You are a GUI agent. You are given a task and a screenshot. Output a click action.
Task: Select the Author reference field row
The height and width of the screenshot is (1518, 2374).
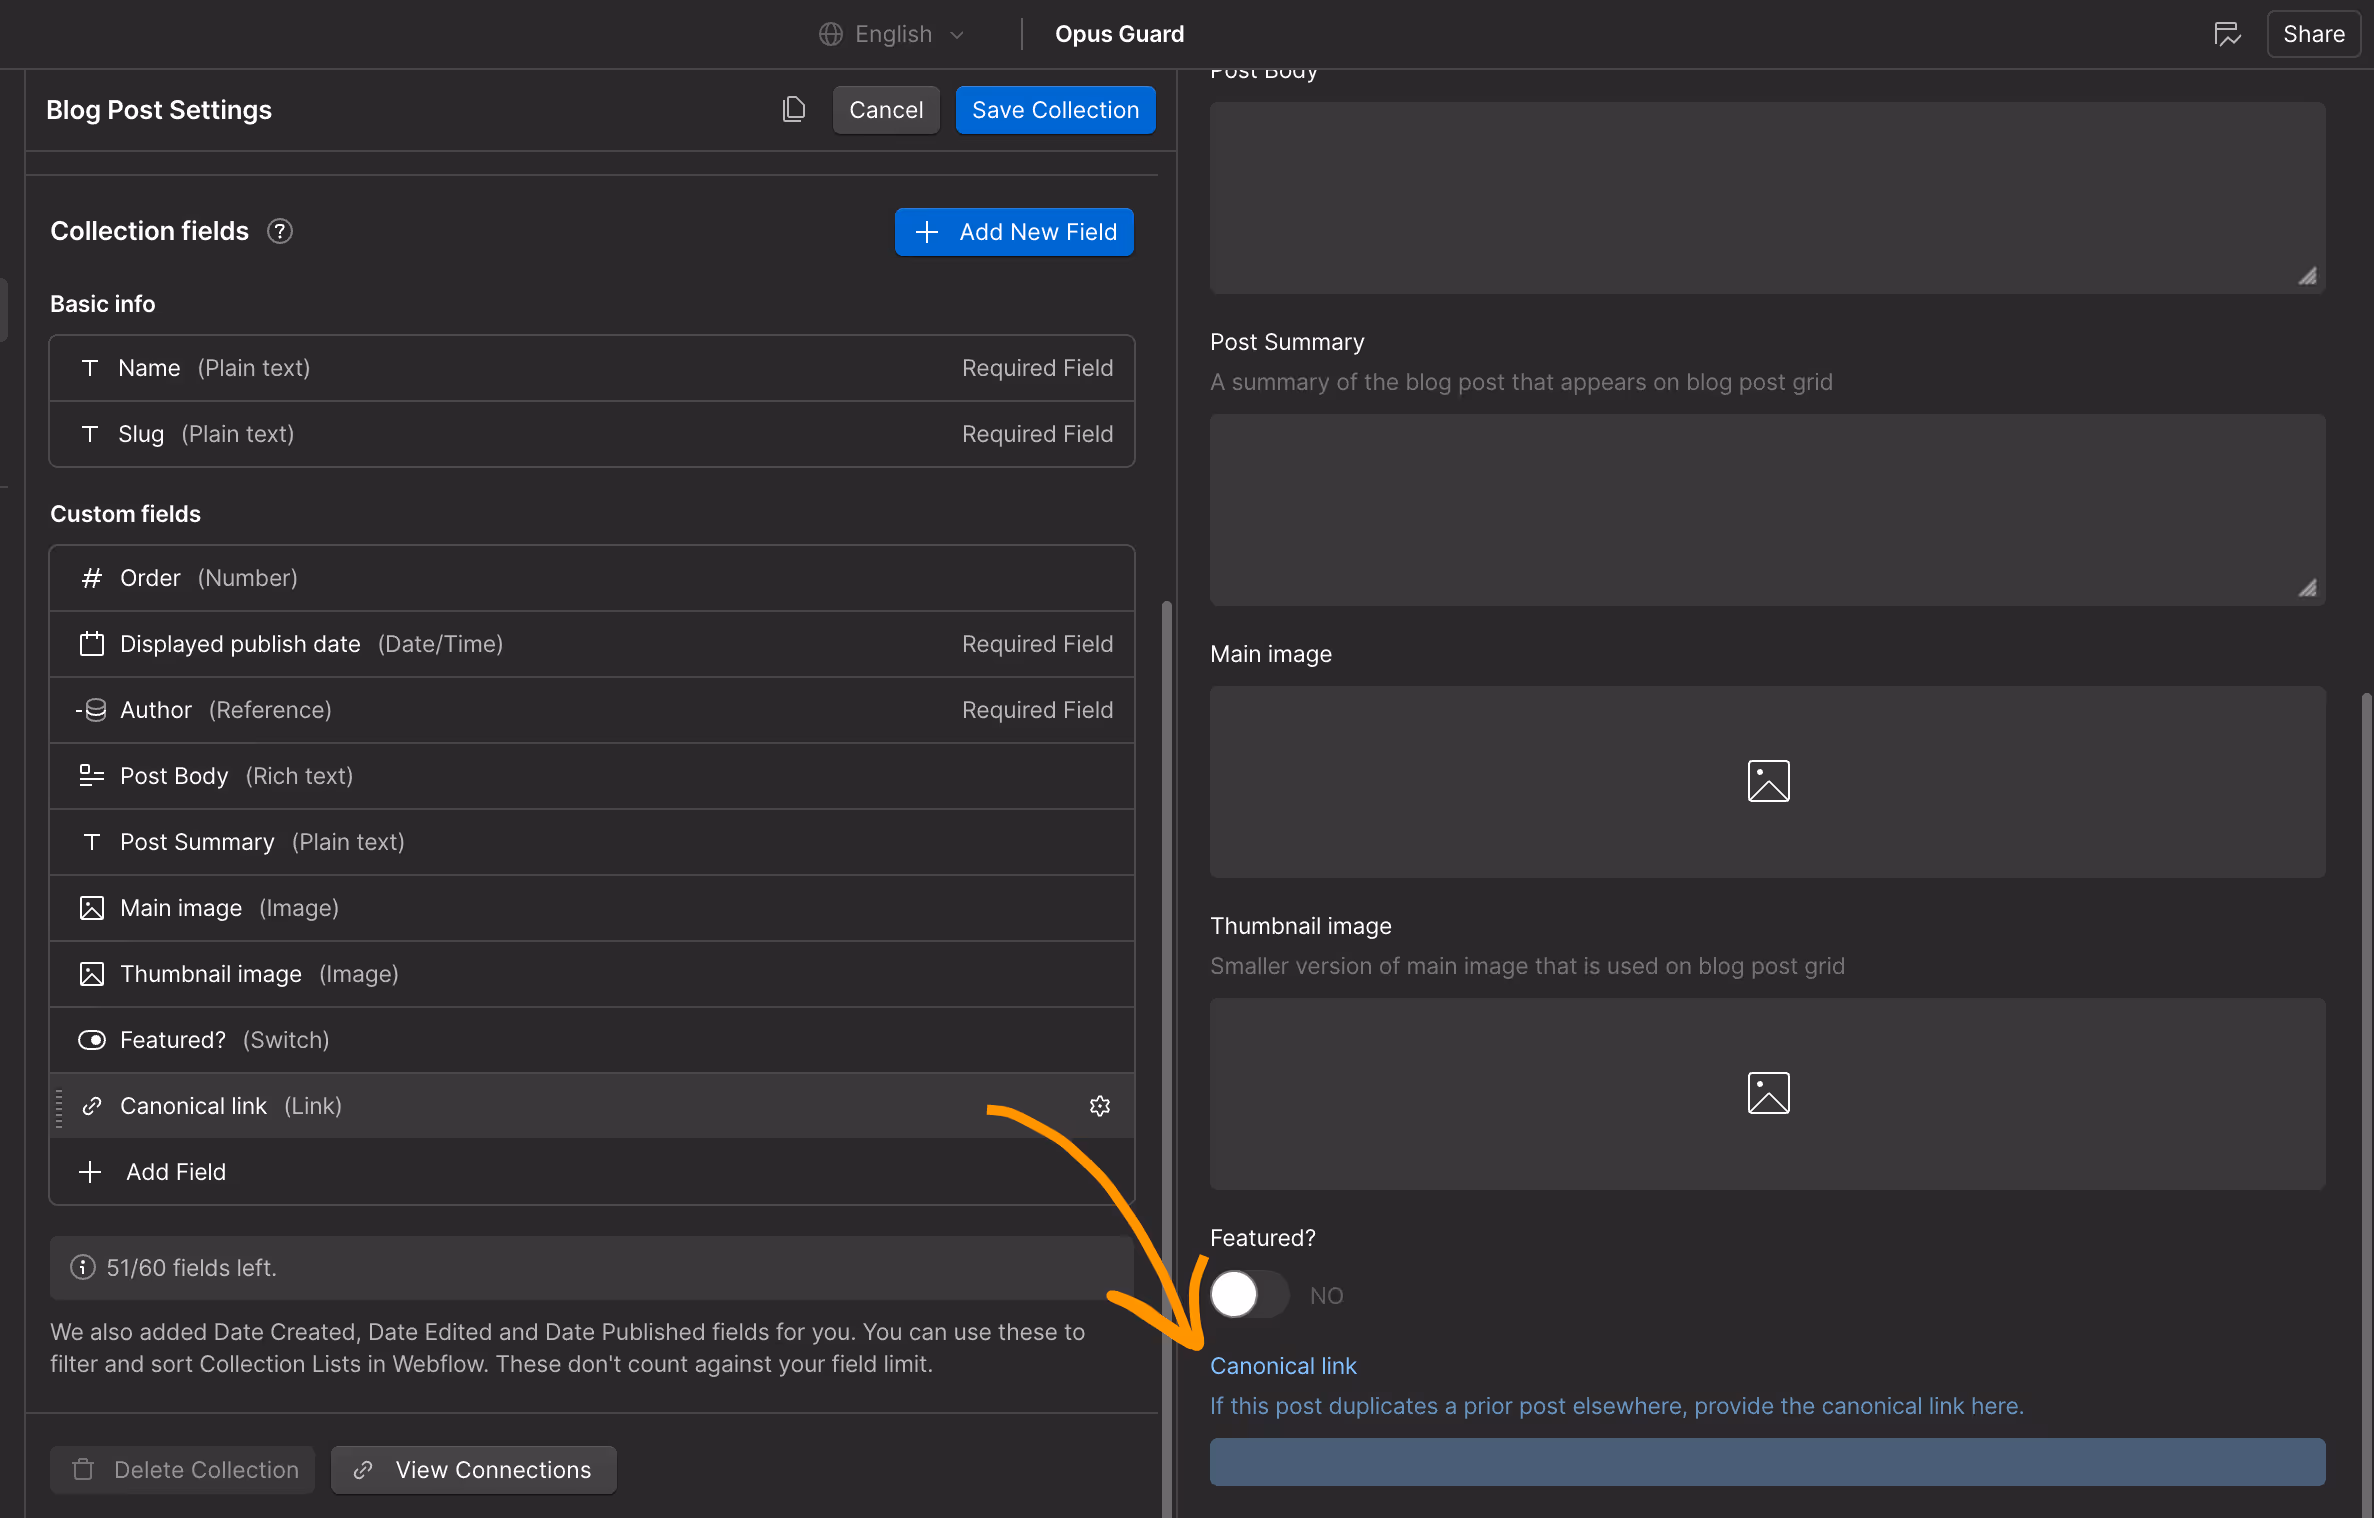(591, 710)
